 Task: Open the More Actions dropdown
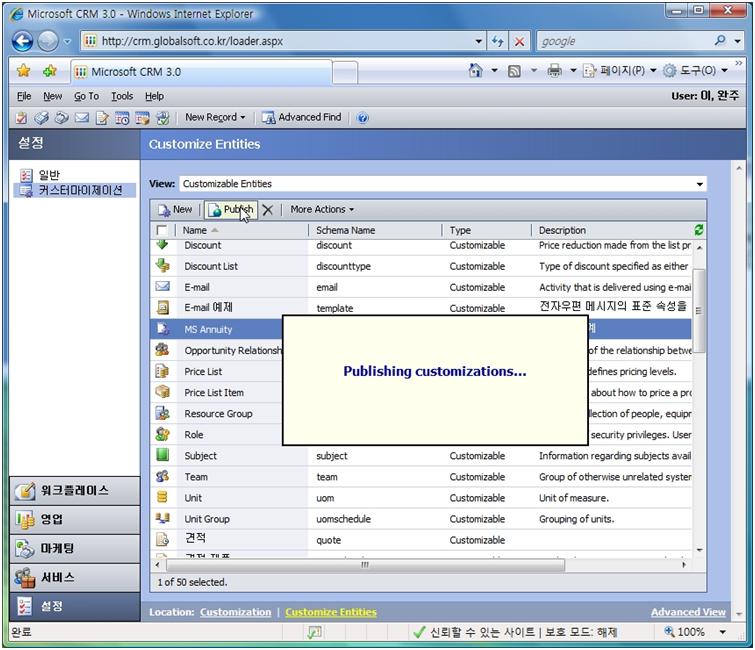(322, 210)
